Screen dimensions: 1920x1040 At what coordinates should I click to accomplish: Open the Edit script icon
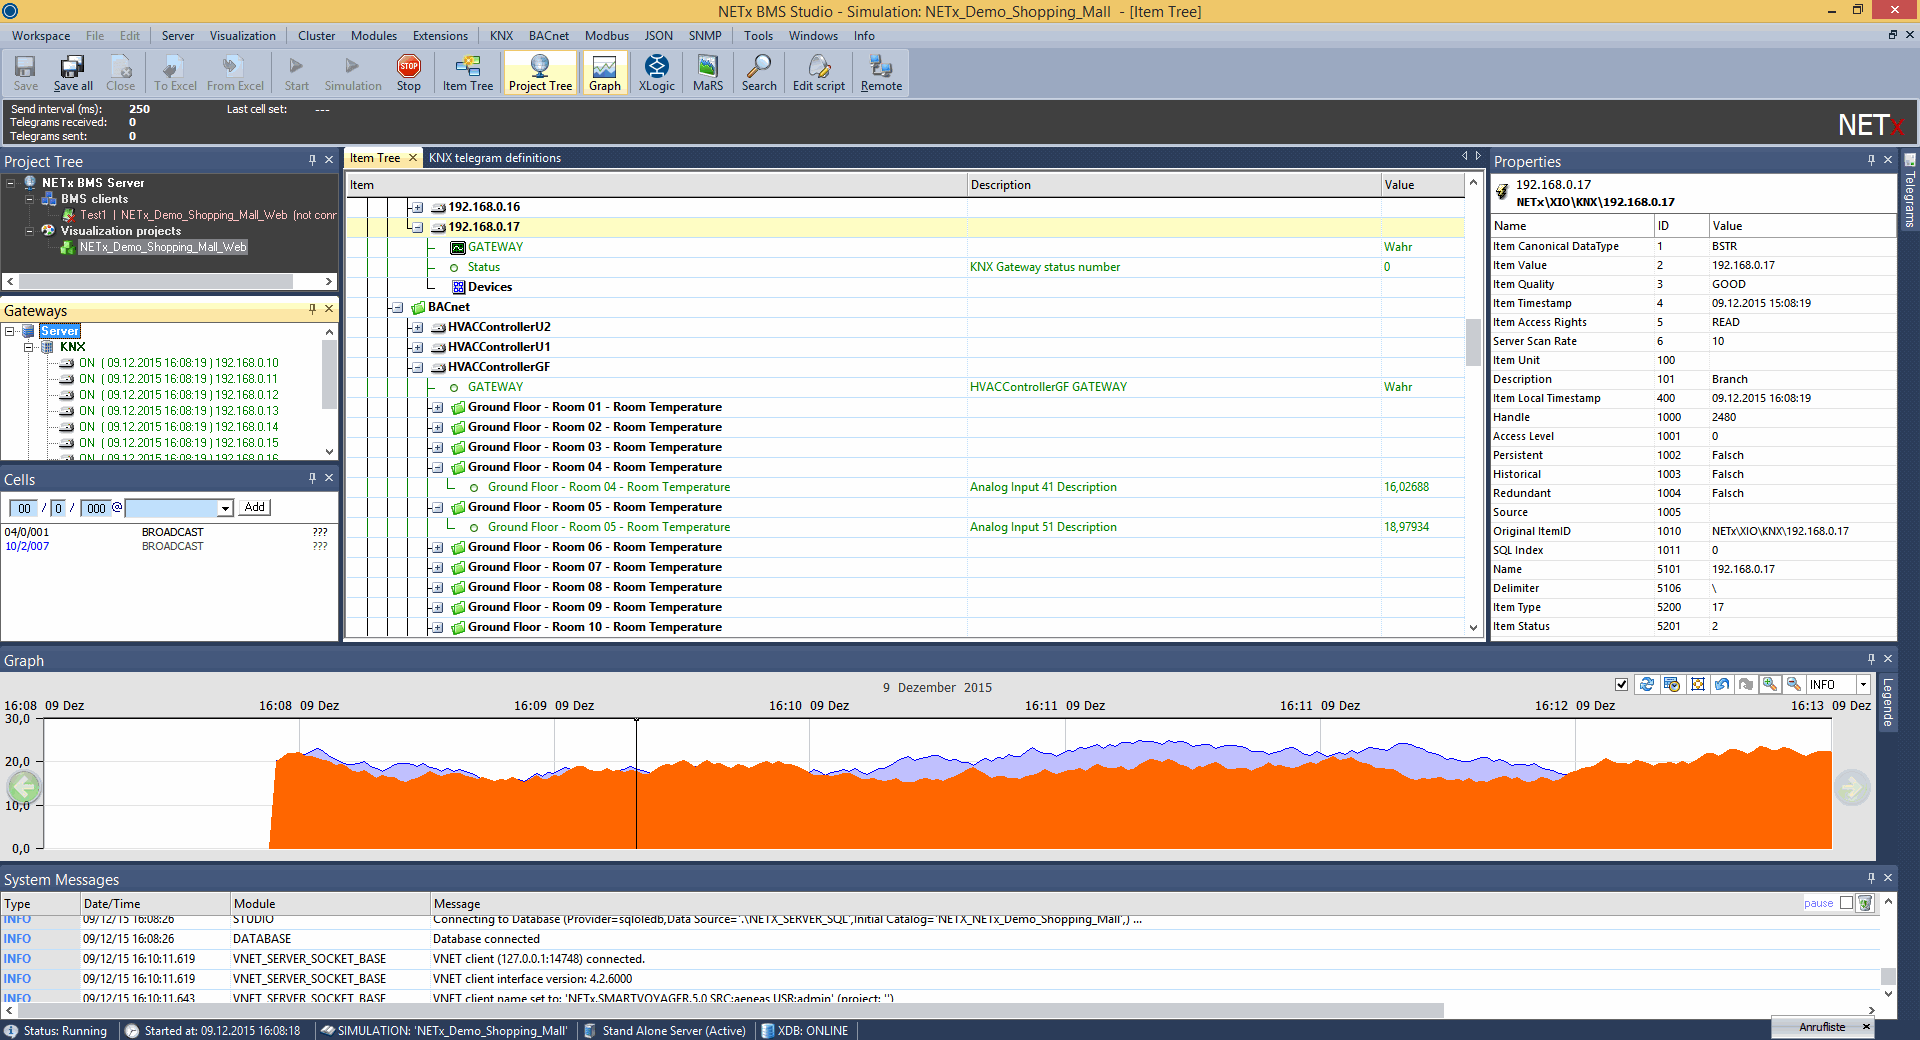tap(819, 73)
